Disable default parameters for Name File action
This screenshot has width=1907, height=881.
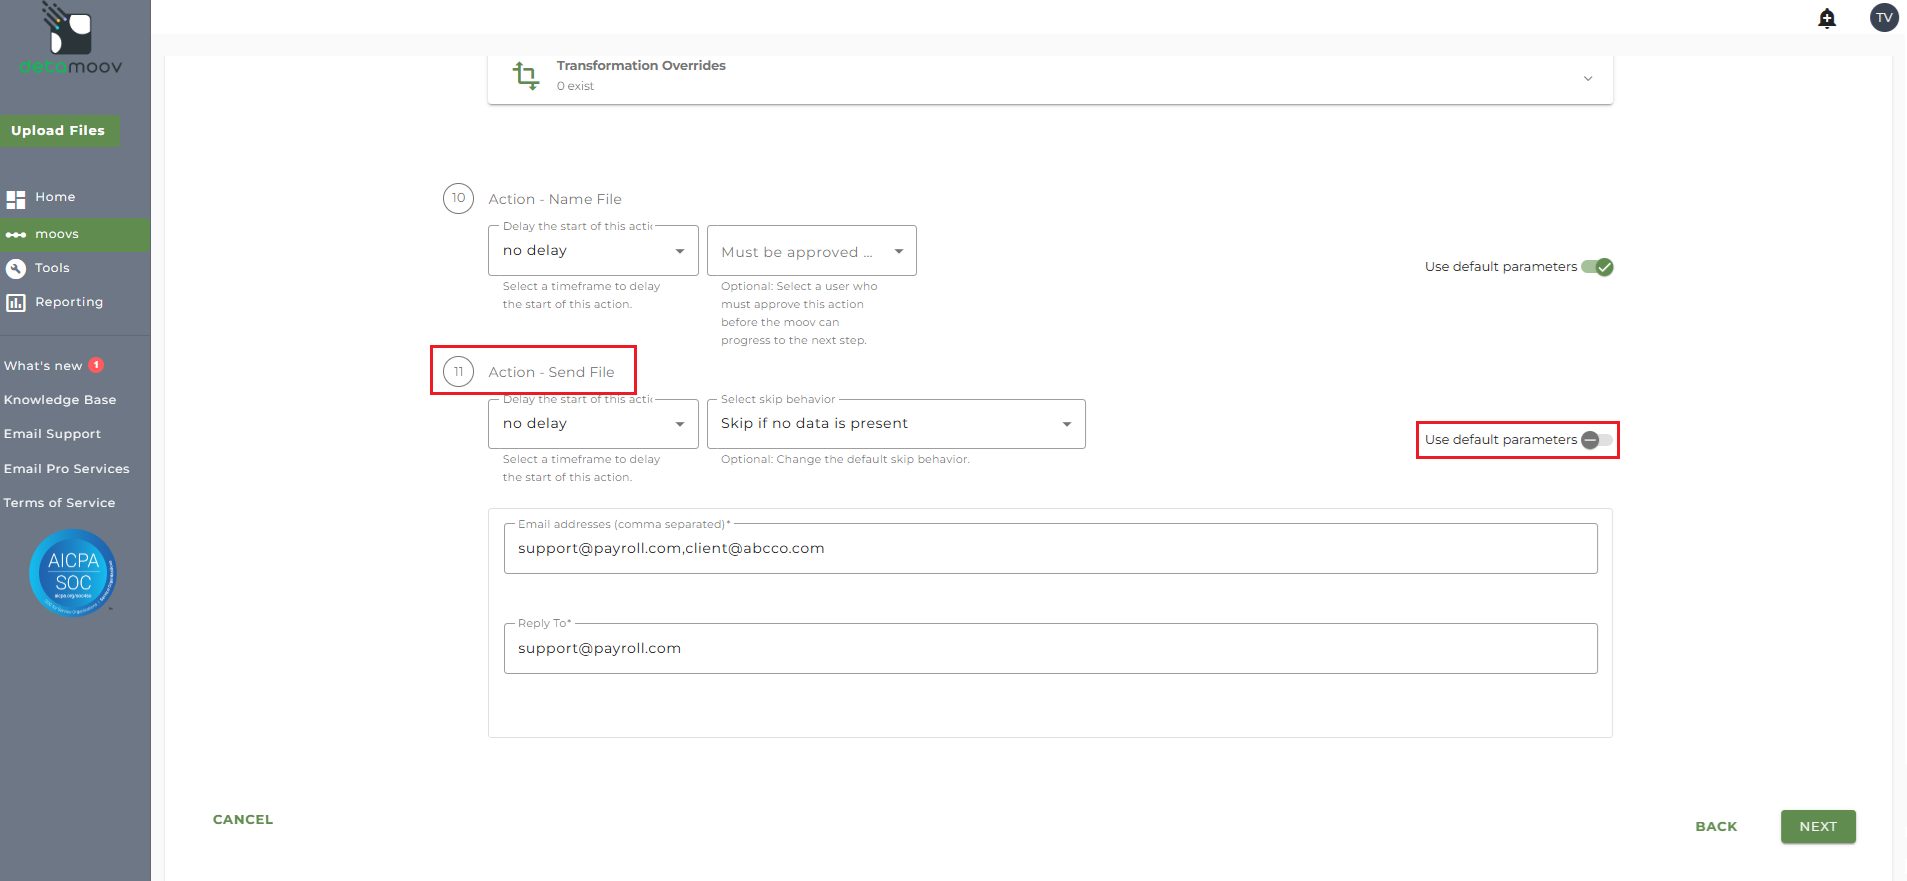1597,267
